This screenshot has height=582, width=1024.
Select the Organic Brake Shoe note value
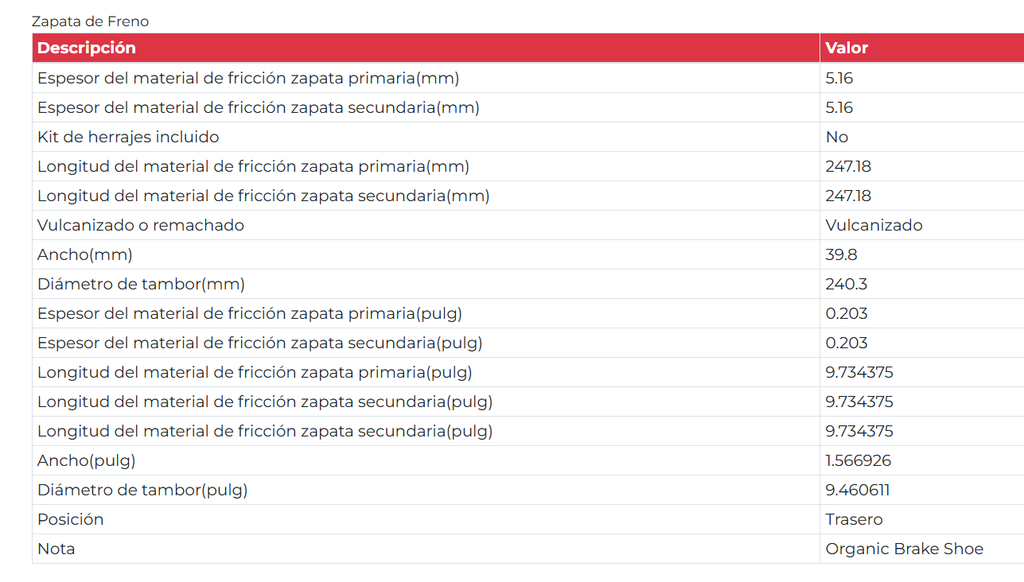pyautogui.click(x=904, y=549)
